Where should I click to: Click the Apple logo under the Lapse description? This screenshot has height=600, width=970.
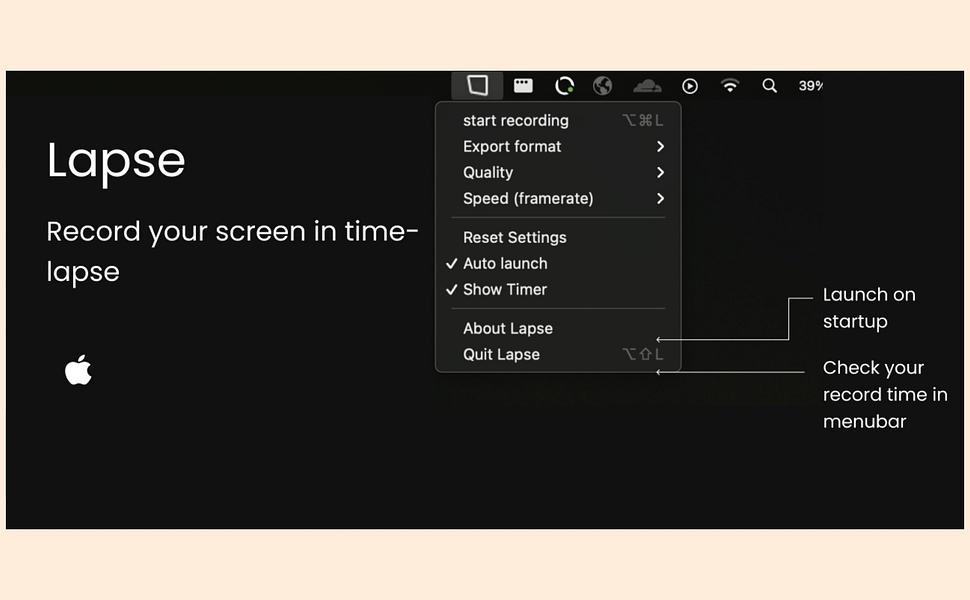pos(78,370)
